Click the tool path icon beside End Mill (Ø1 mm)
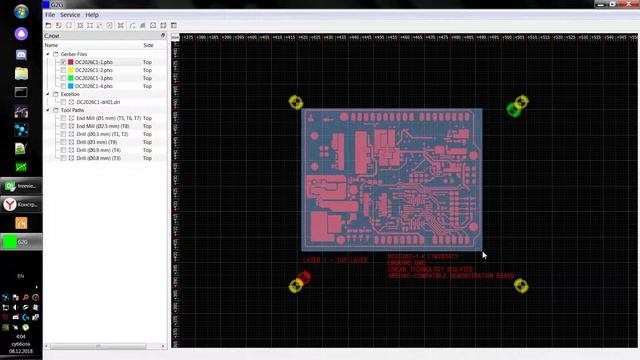The height and width of the screenshot is (360, 640). (x=71, y=118)
